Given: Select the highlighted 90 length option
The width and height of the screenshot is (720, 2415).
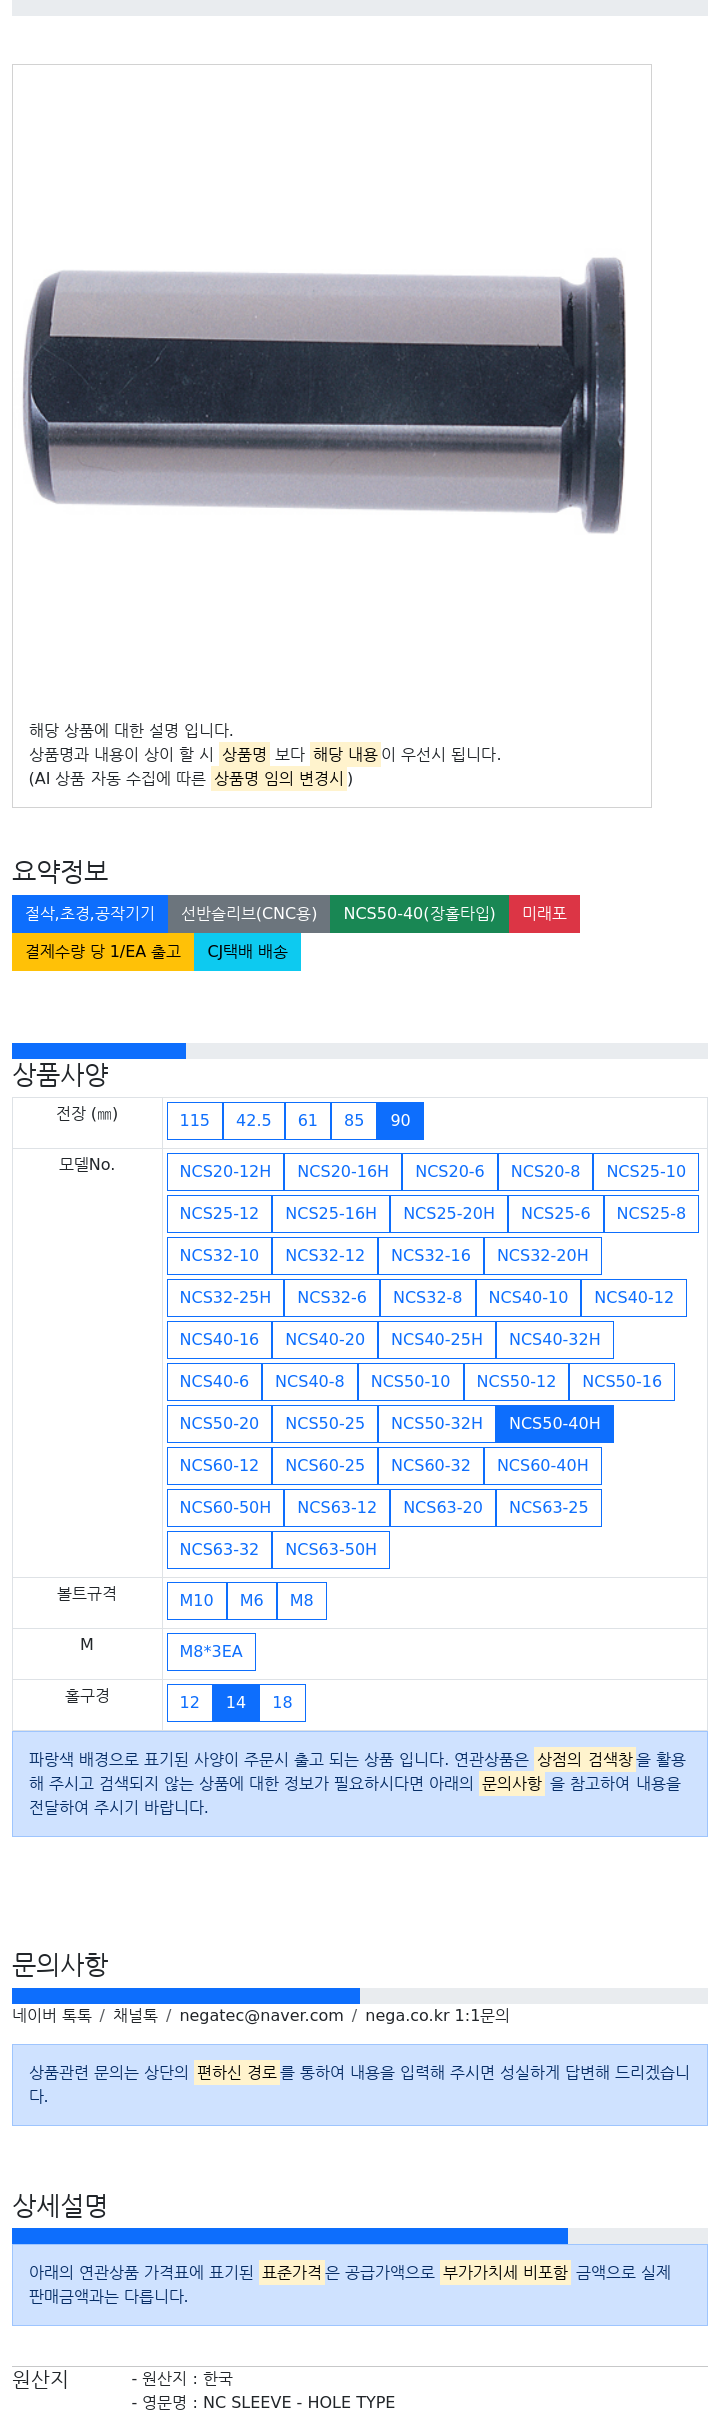Looking at the screenshot, I should [400, 1121].
